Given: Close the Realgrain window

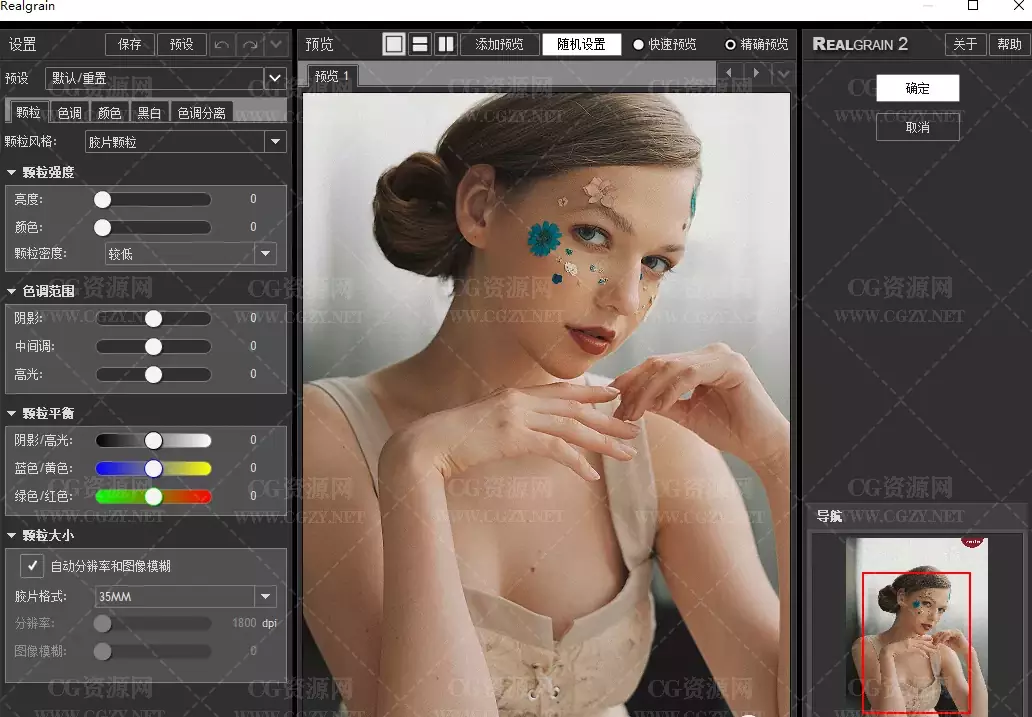Looking at the screenshot, I should point(1018,6).
